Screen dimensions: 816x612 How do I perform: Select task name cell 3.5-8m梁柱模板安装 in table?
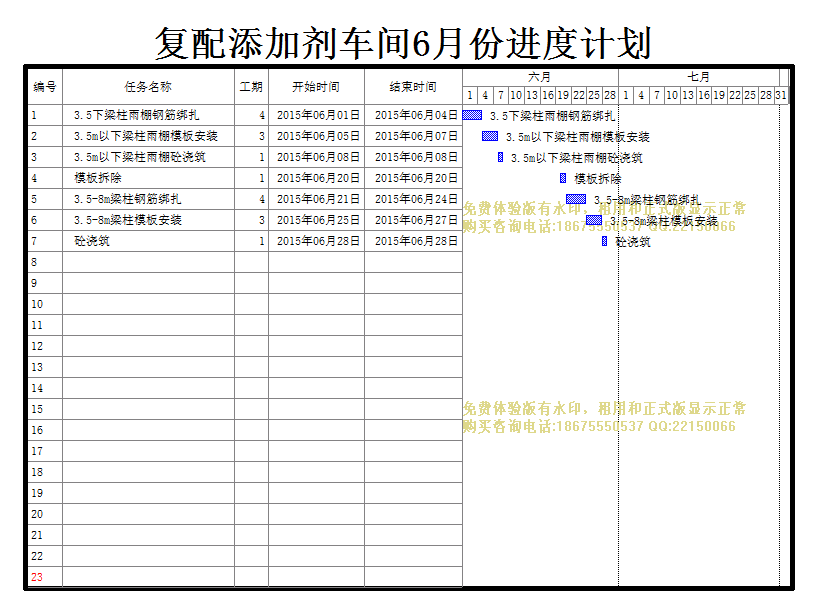(x=148, y=220)
